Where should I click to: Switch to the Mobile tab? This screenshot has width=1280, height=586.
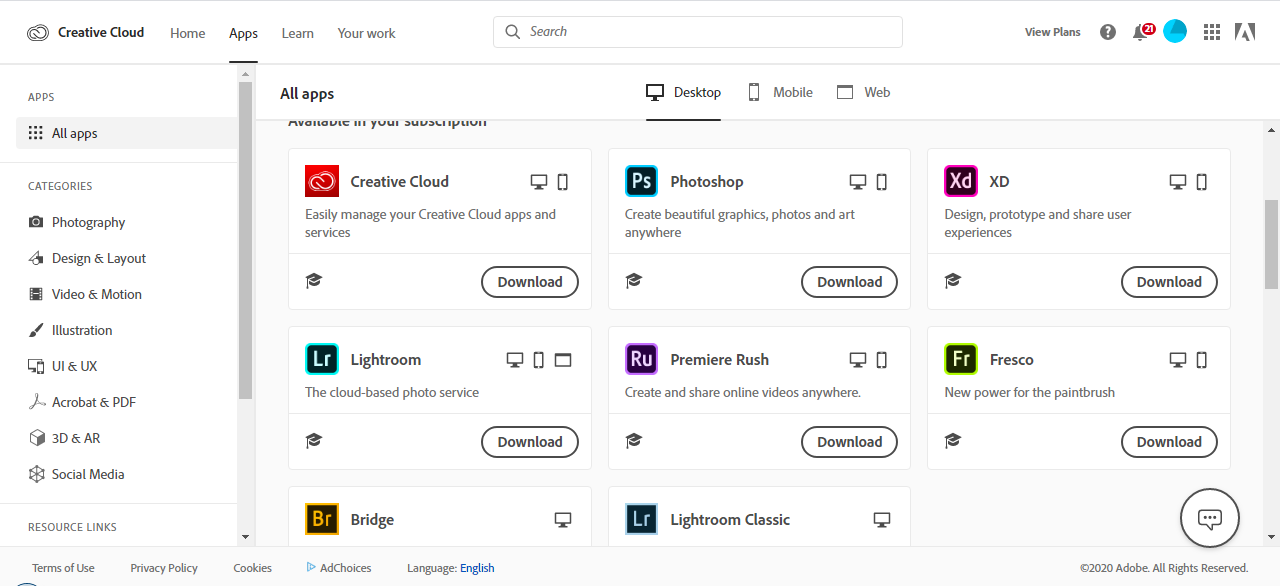tap(781, 92)
